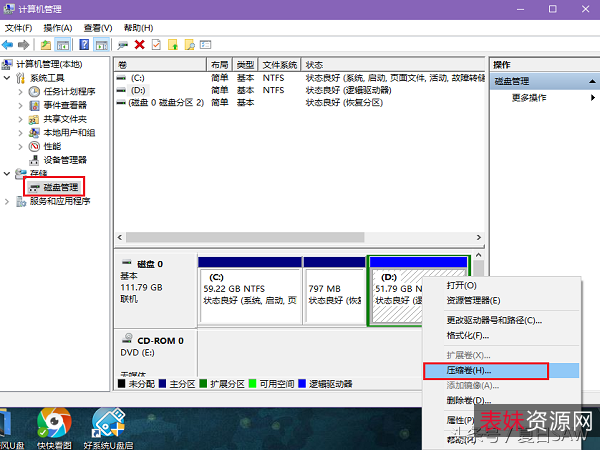
Task: Open the View (查看) menu
Action: coord(98,28)
